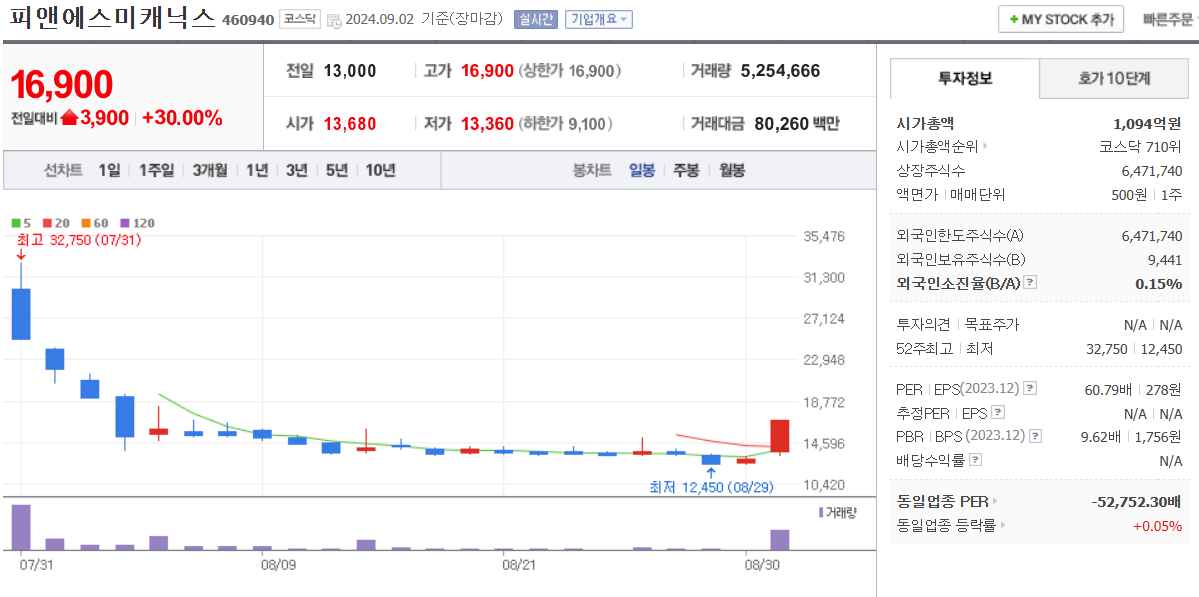The height and width of the screenshot is (597, 1199).
Task: Select the 1주일 line chart period
Action: point(157,170)
